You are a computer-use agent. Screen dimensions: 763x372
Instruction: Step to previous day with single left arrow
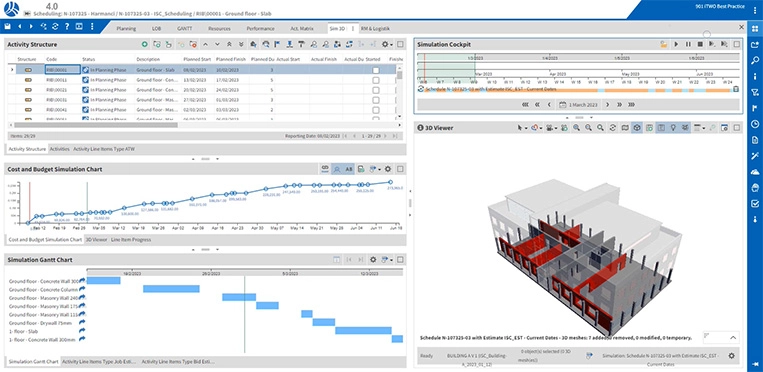(549, 105)
